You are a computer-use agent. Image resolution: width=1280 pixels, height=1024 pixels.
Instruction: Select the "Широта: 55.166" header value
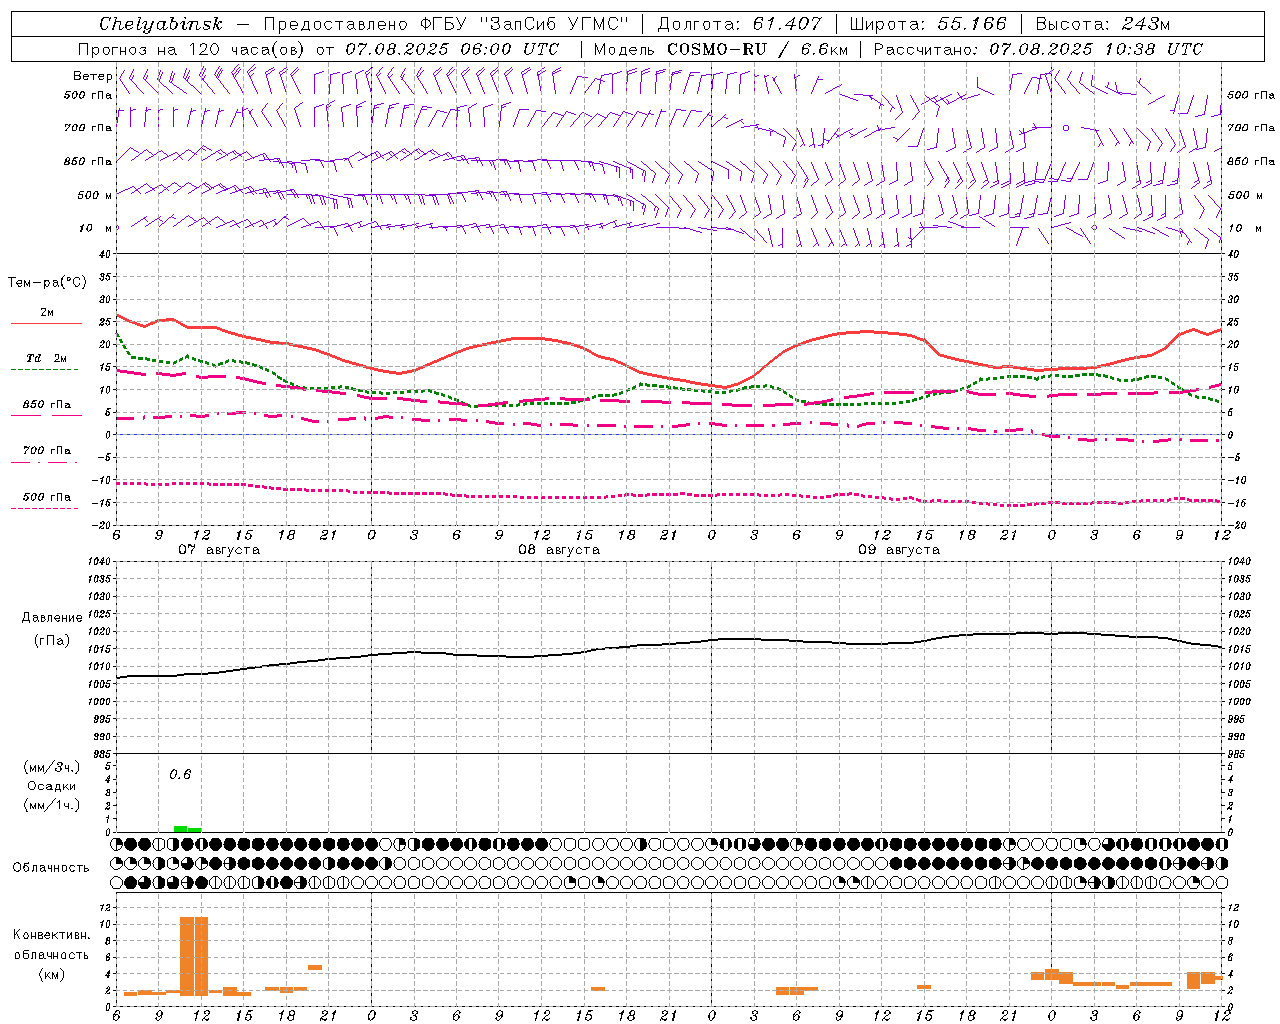click(928, 24)
